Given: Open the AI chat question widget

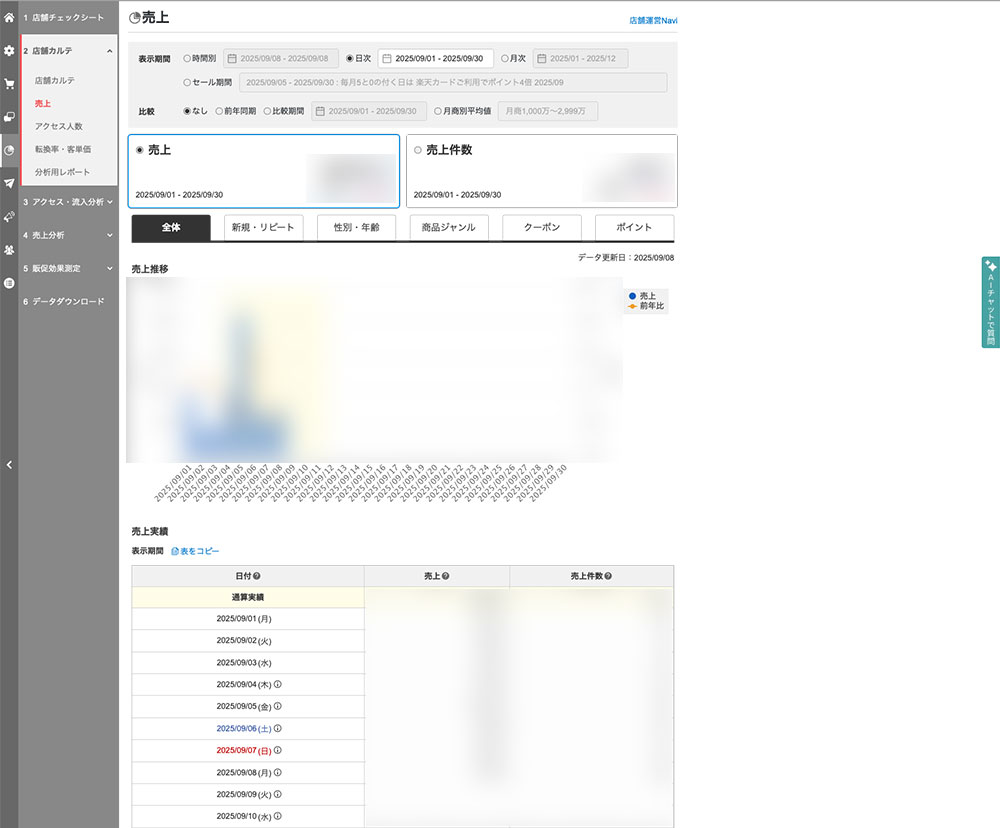Looking at the screenshot, I should point(990,302).
